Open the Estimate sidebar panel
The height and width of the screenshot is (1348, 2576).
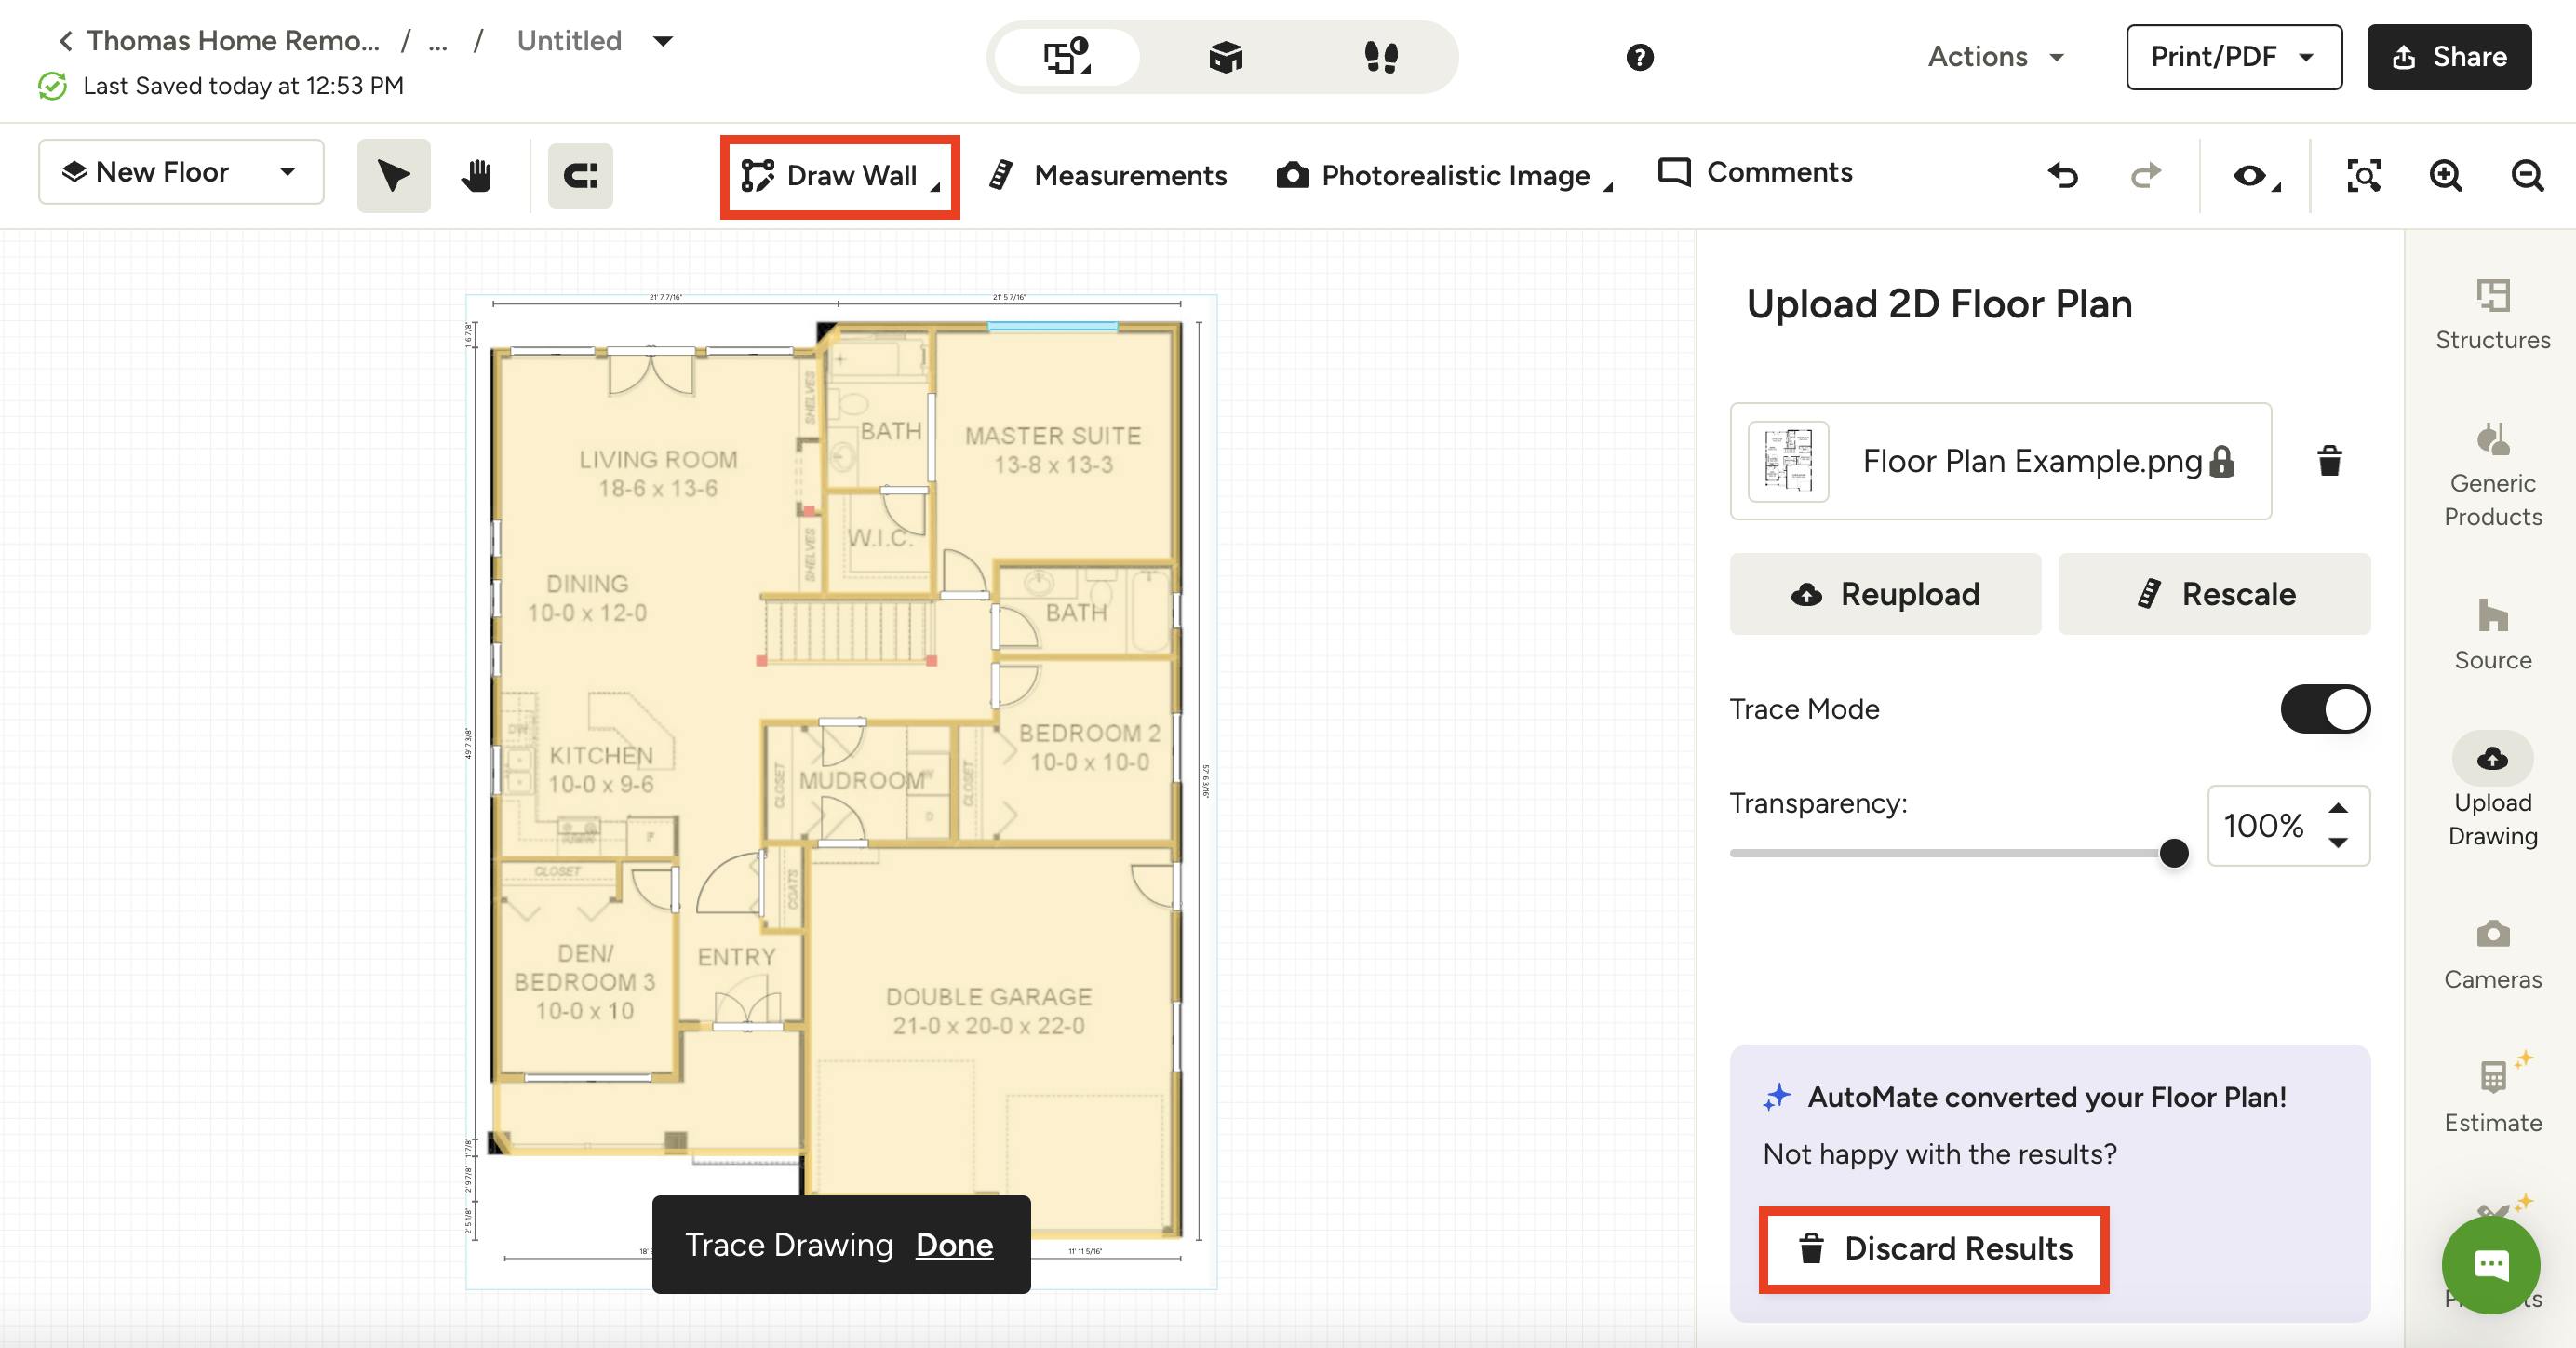[x=2492, y=1094]
